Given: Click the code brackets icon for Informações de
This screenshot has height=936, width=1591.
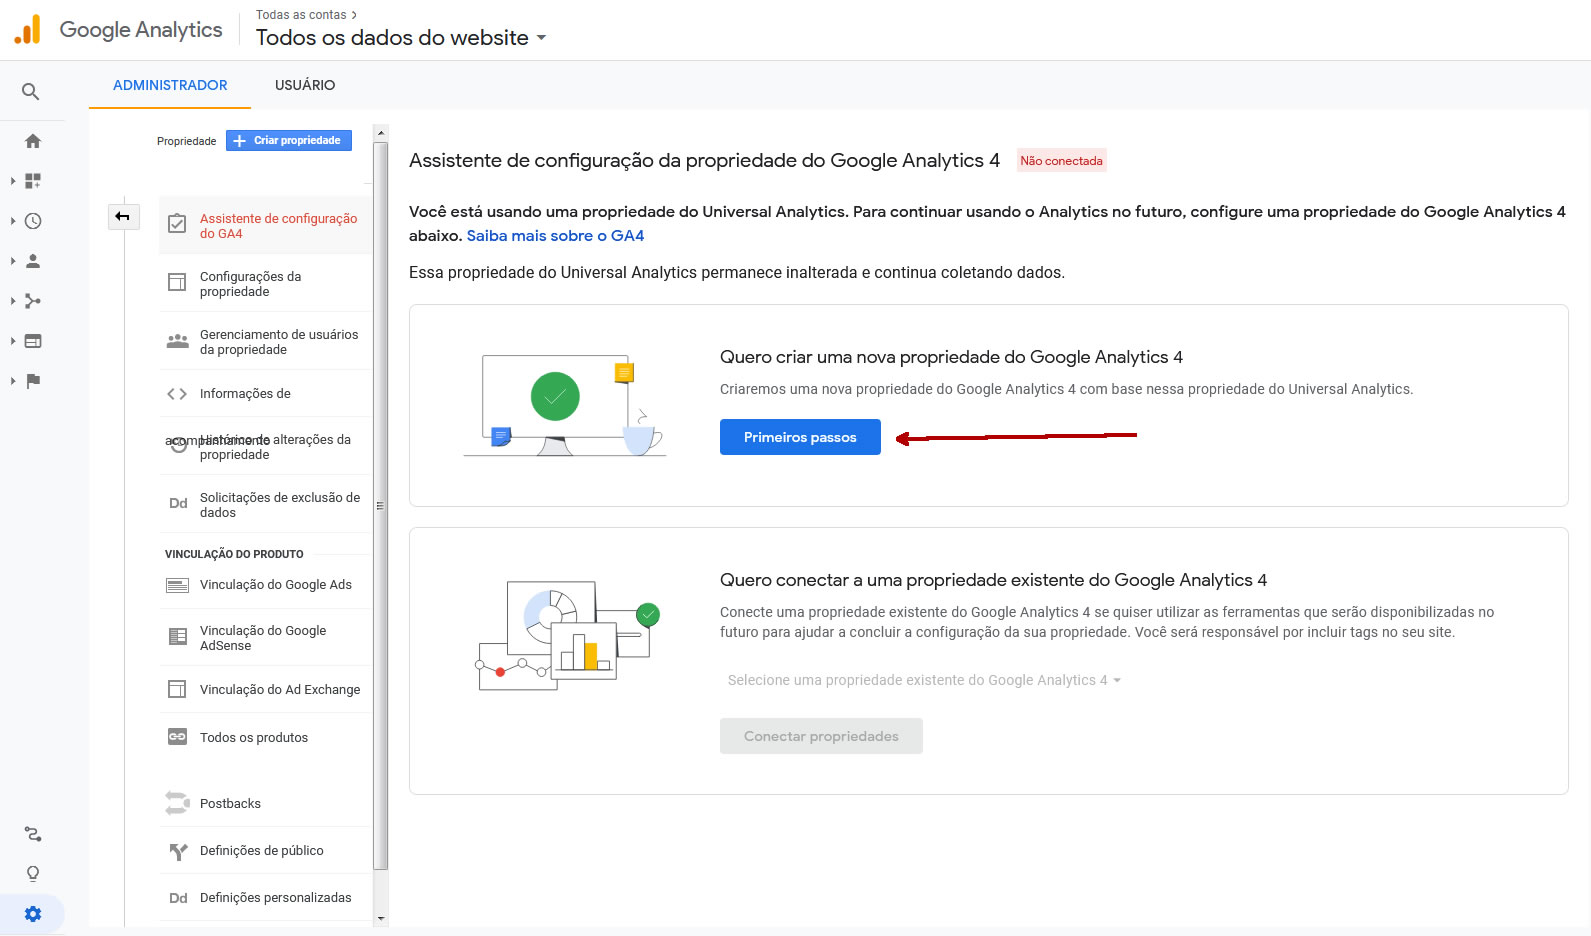Looking at the screenshot, I should point(177,394).
